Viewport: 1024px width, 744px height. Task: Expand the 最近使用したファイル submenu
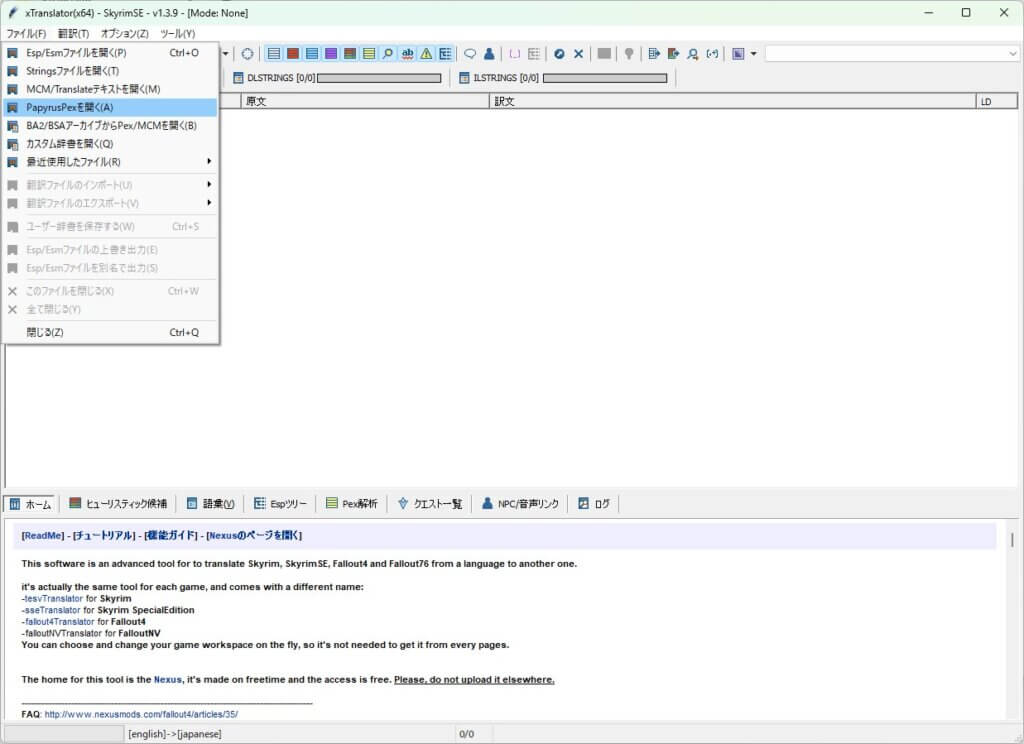click(x=110, y=162)
